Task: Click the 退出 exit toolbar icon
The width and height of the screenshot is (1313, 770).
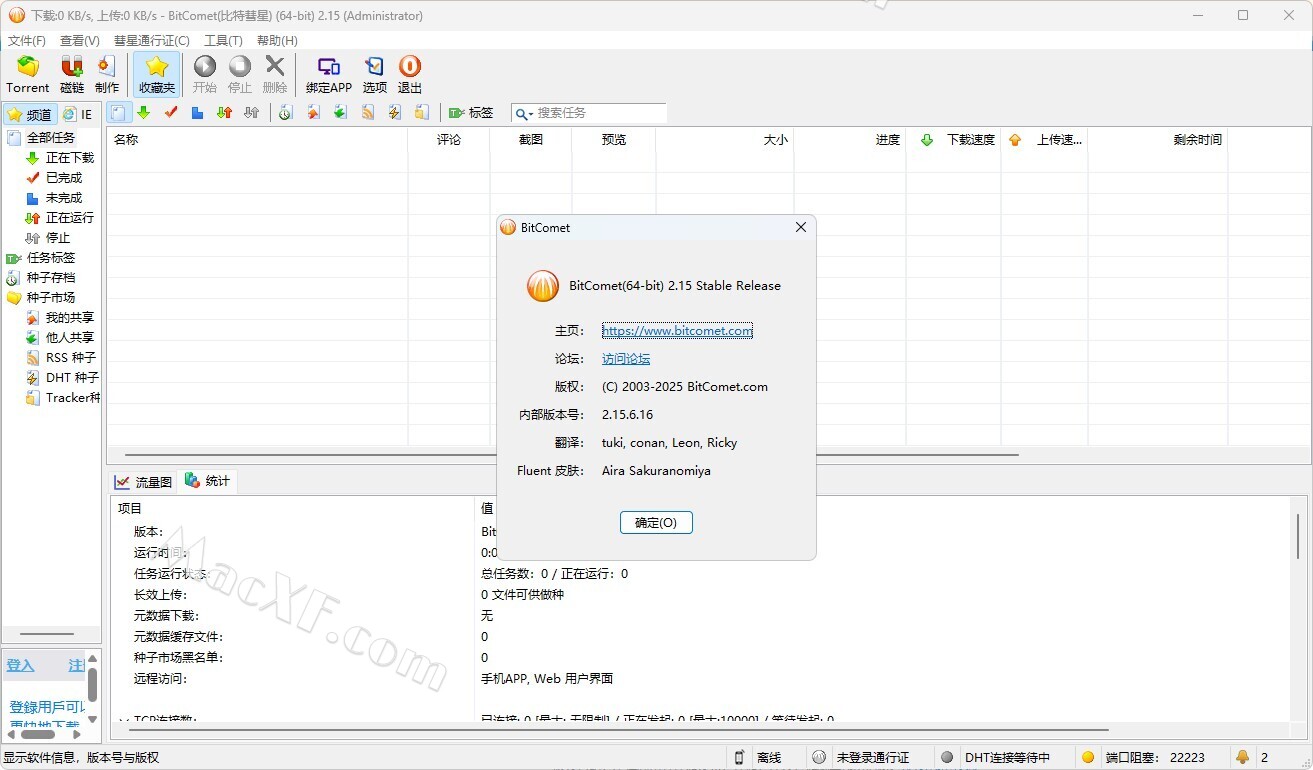Action: [x=410, y=75]
